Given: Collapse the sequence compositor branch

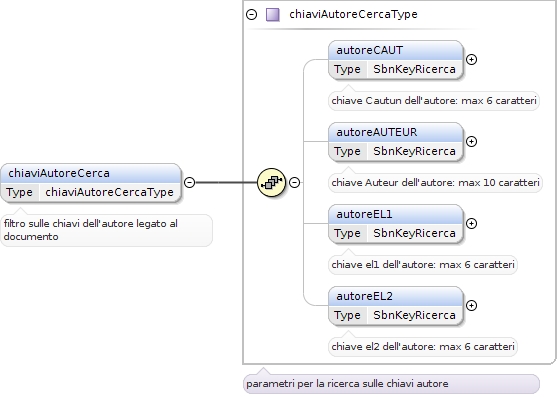Looking at the screenshot, I should [294, 182].
